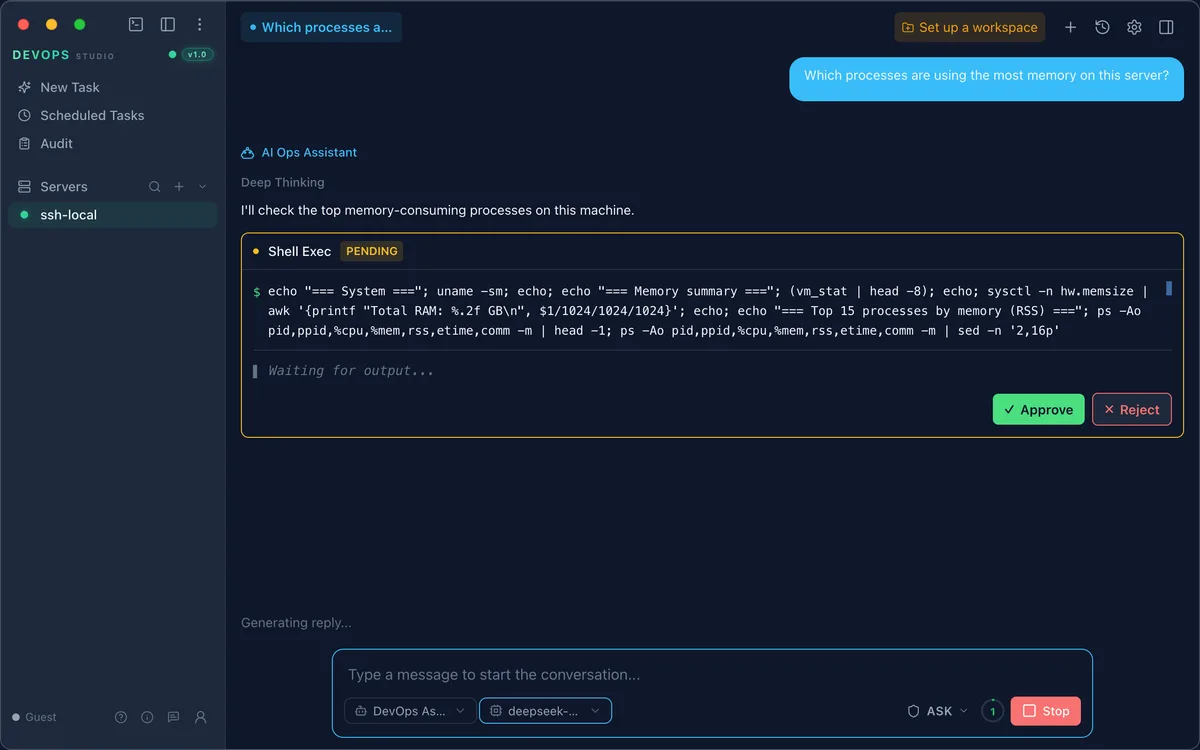Image resolution: width=1200 pixels, height=750 pixels.
Task: Click the DEVOPS STUDIO logo text
Action: pyautogui.click(x=63, y=55)
